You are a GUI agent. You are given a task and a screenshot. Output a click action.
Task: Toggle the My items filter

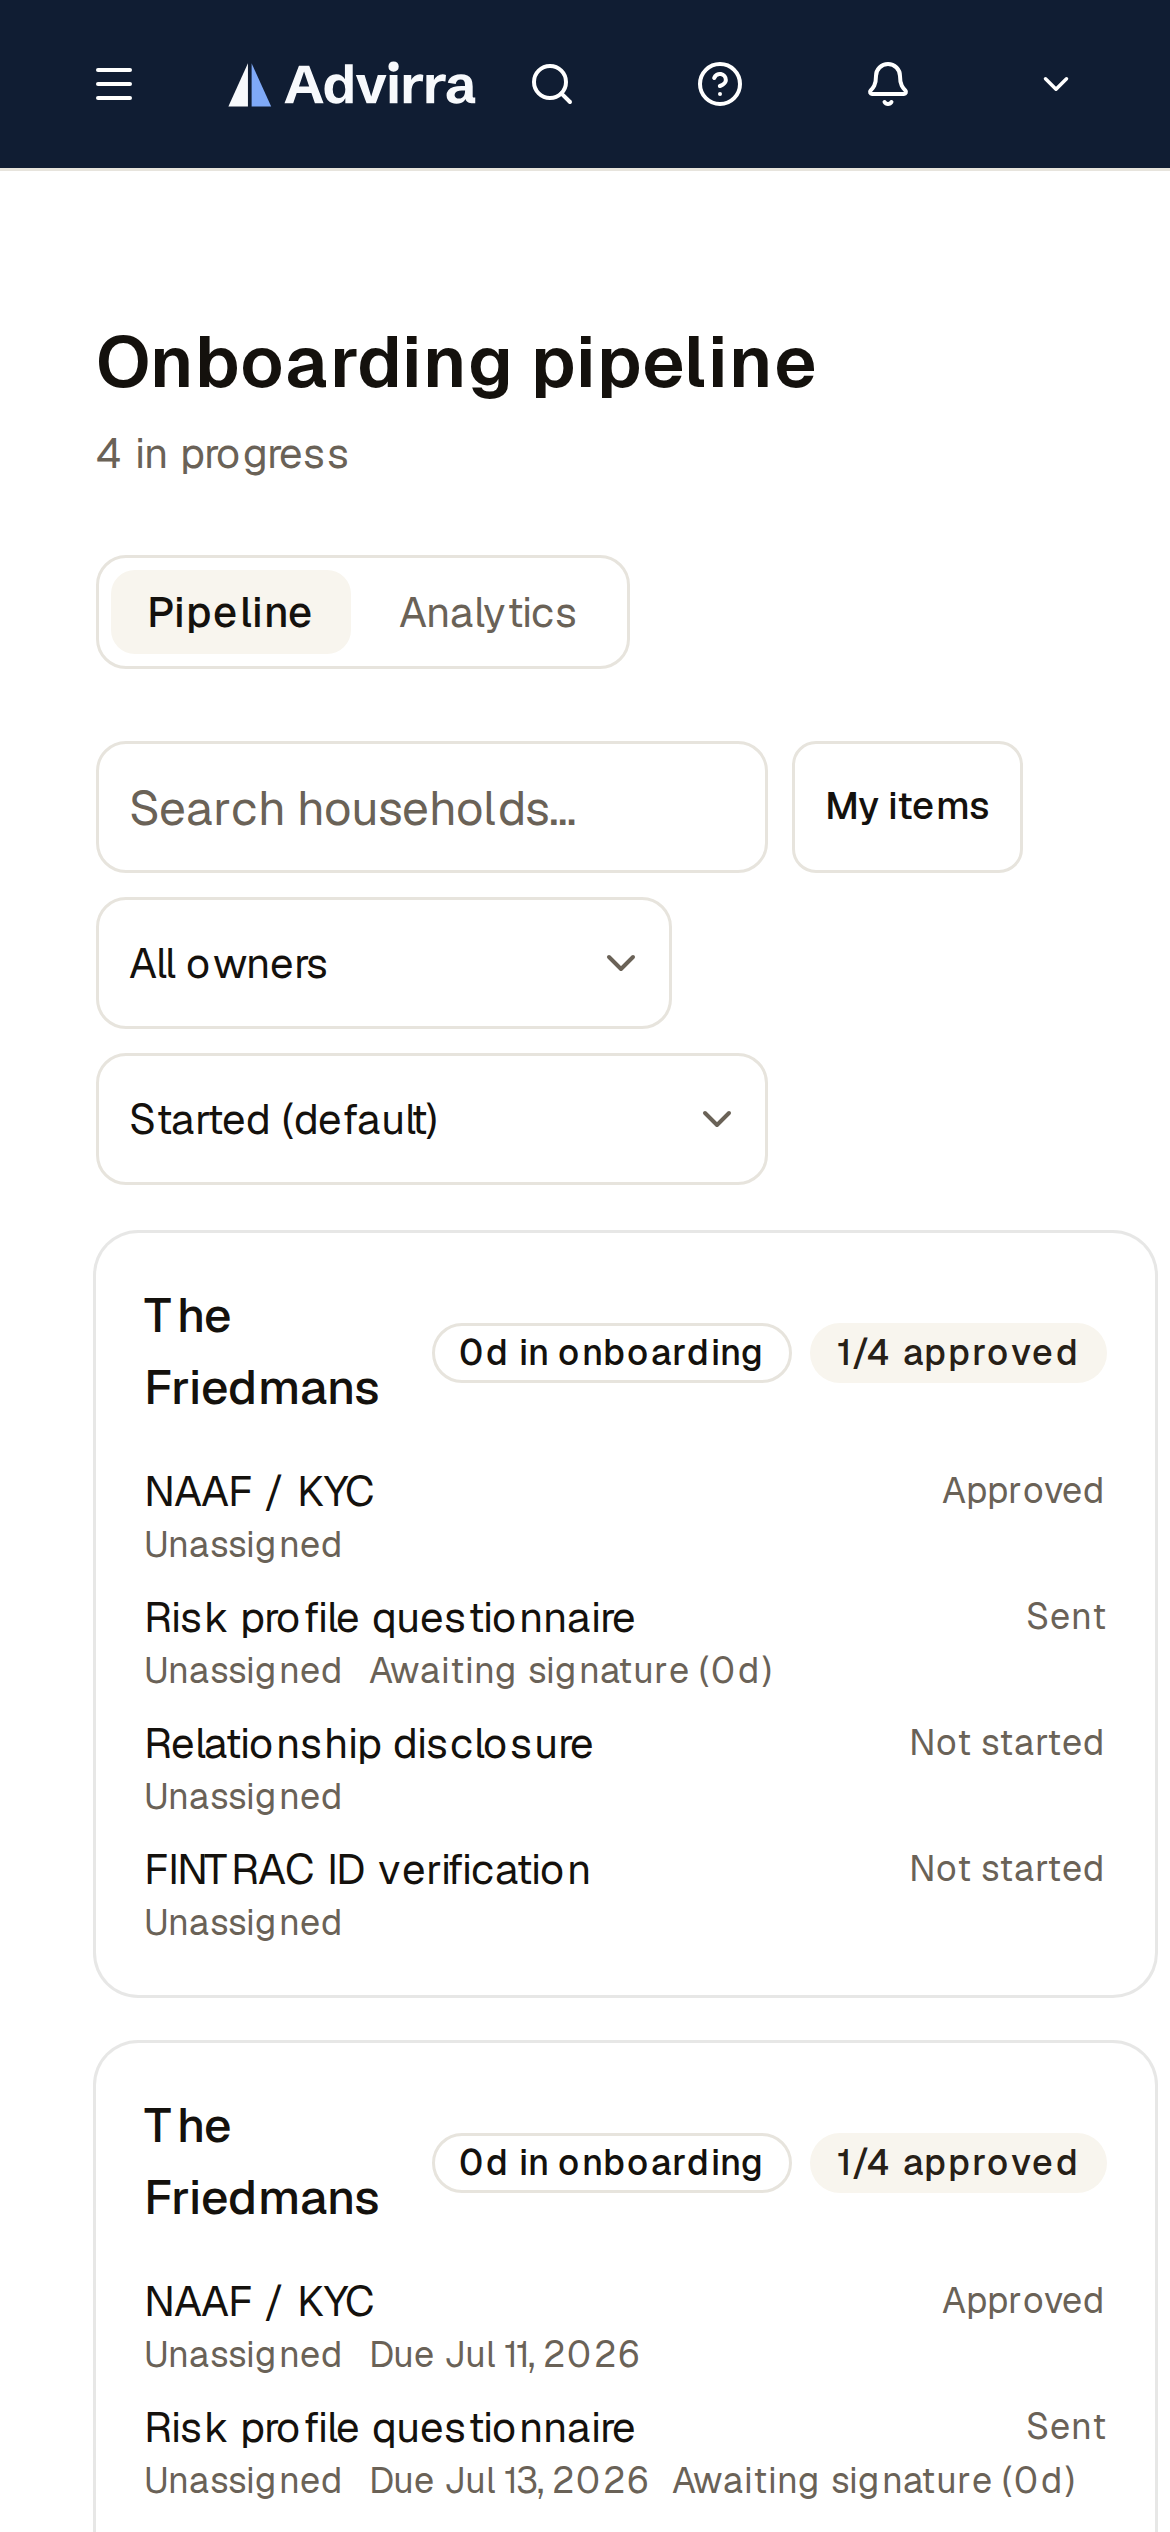907,807
